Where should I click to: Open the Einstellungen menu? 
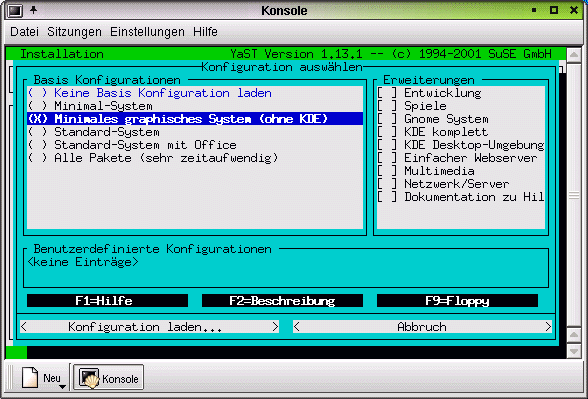click(x=147, y=32)
